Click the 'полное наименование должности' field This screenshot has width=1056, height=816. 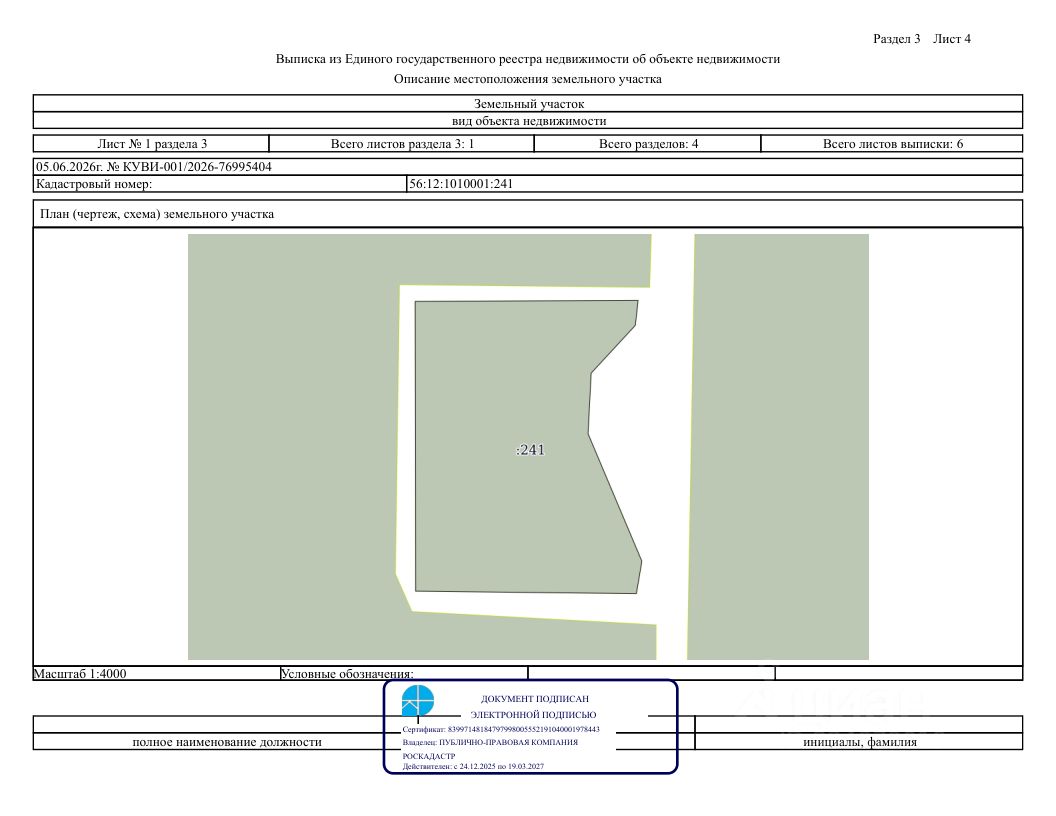click(x=227, y=742)
